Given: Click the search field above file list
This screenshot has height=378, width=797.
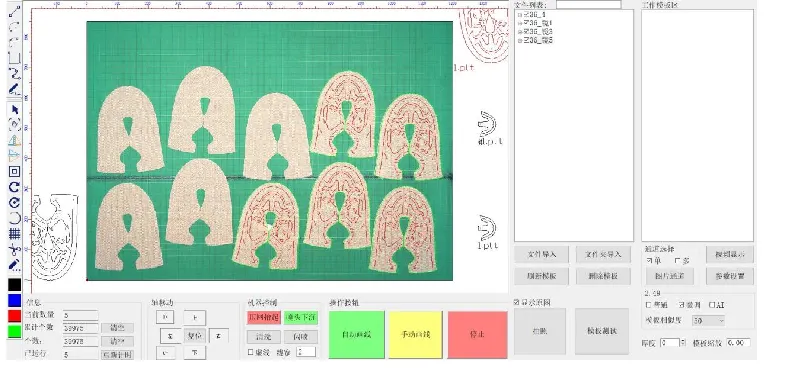Looking at the screenshot, I should (588, 5).
